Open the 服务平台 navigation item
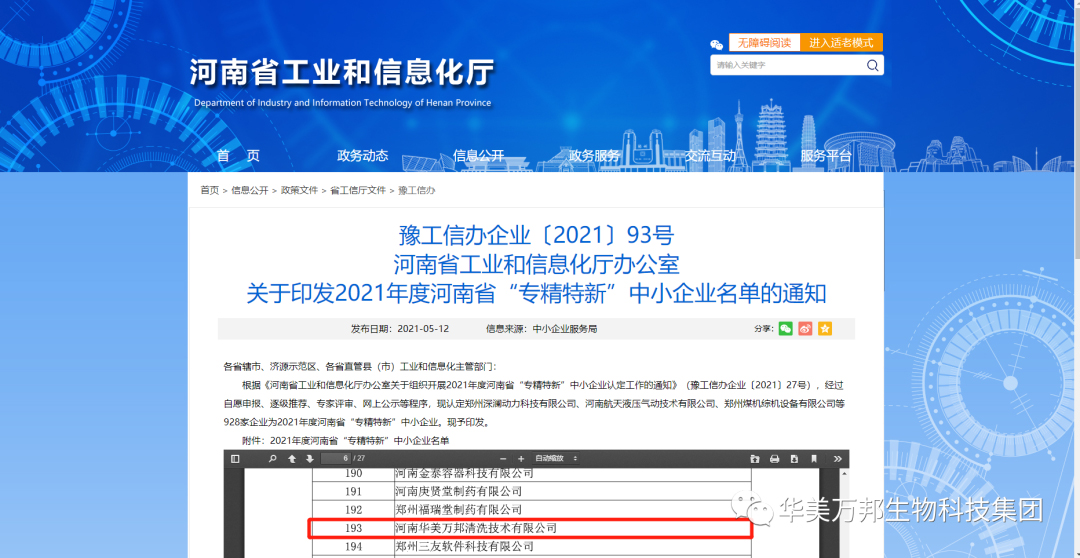1080x558 pixels. point(826,156)
